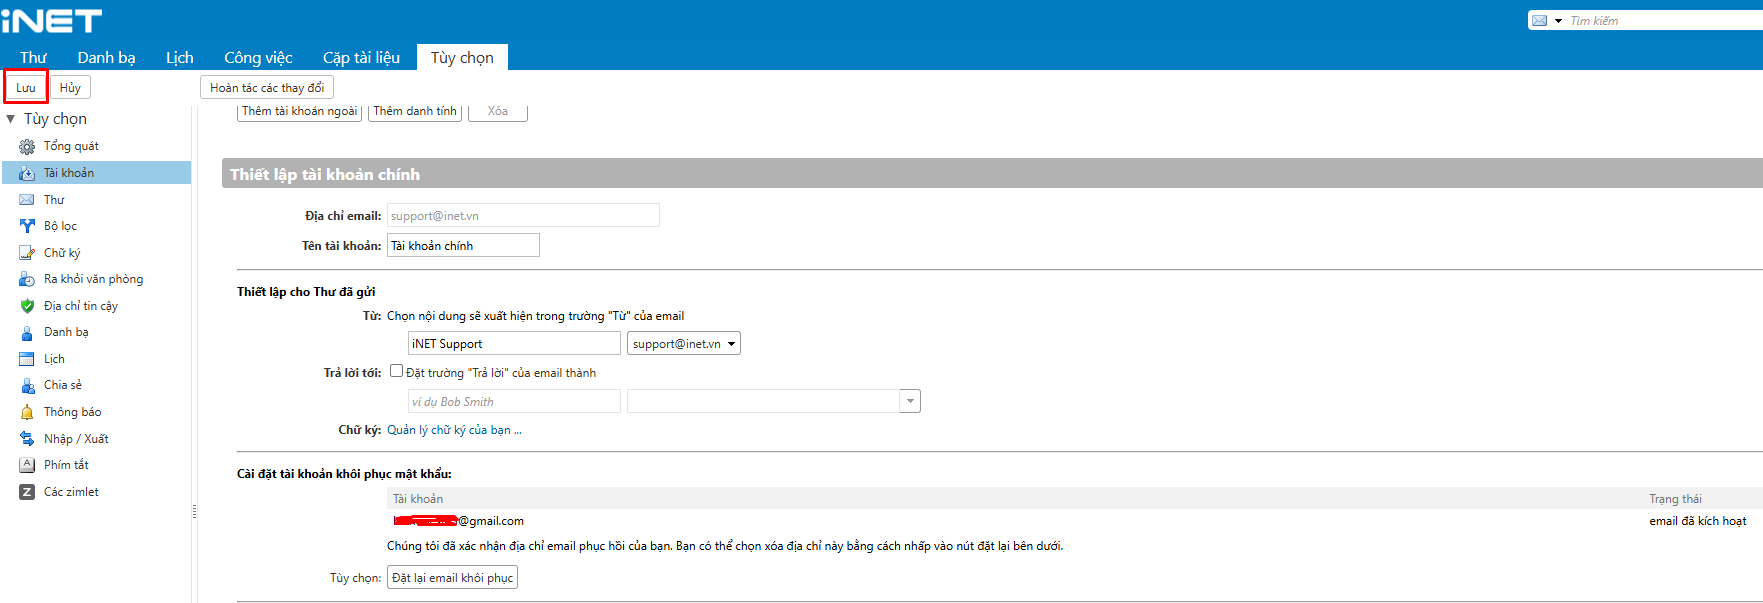Open the Quản lý chữ ký của bạn link
The height and width of the screenshot is (603, 1763).
click(454, 430)
